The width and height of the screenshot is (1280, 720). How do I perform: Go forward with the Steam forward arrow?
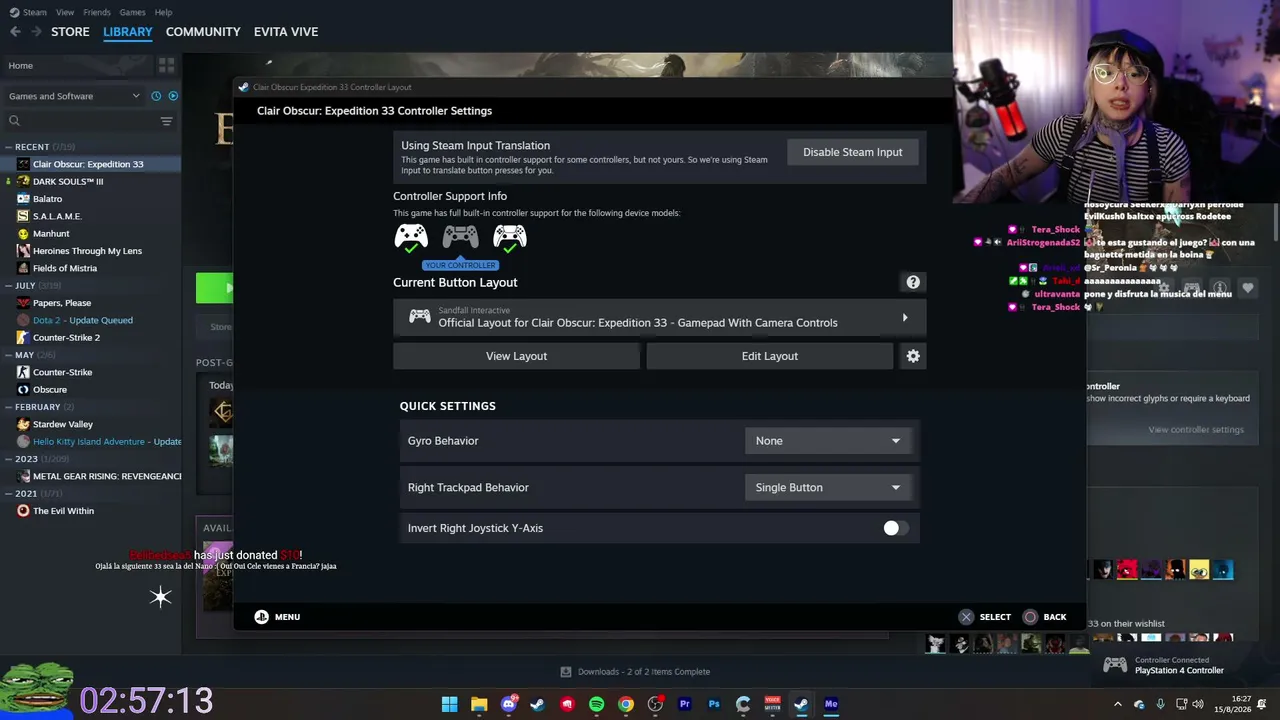pyautogui.click(x=37, y=32)
